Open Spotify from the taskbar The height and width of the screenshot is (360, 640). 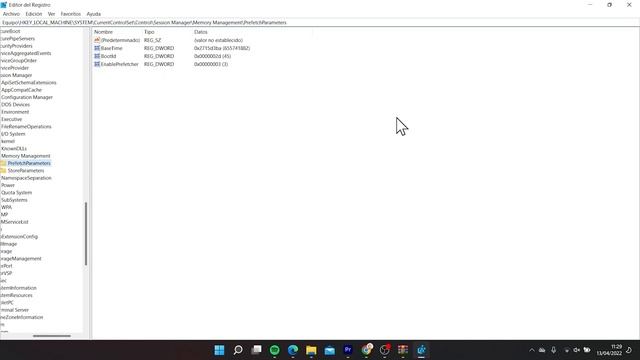pyautogui.click(x=275, y=350)
